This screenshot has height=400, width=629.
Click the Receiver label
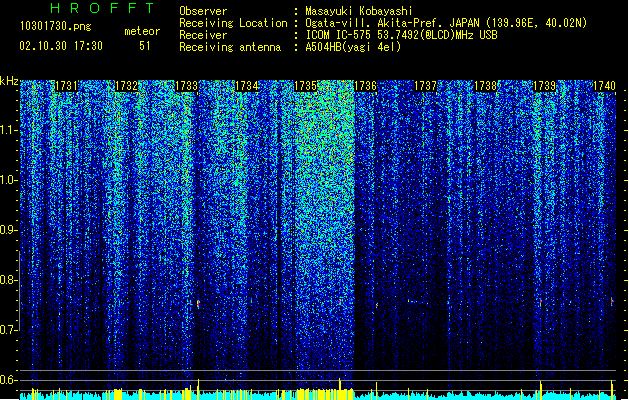coord(203,35)
